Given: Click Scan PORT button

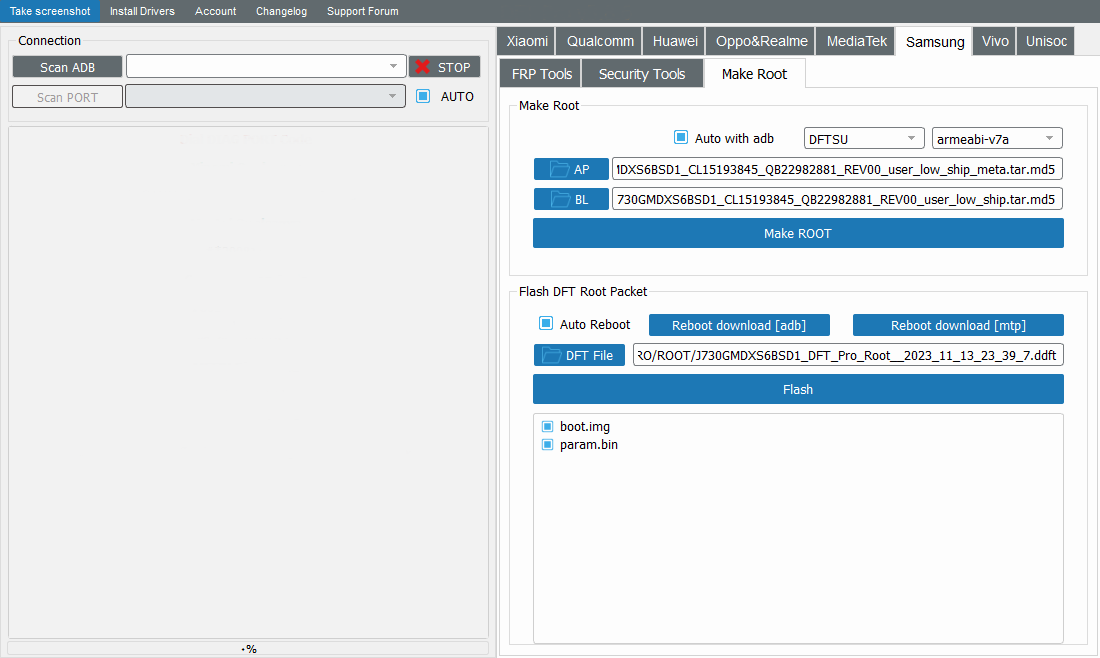Looking at the screenshot, I should pyautogui.click(x=67, y=97).
